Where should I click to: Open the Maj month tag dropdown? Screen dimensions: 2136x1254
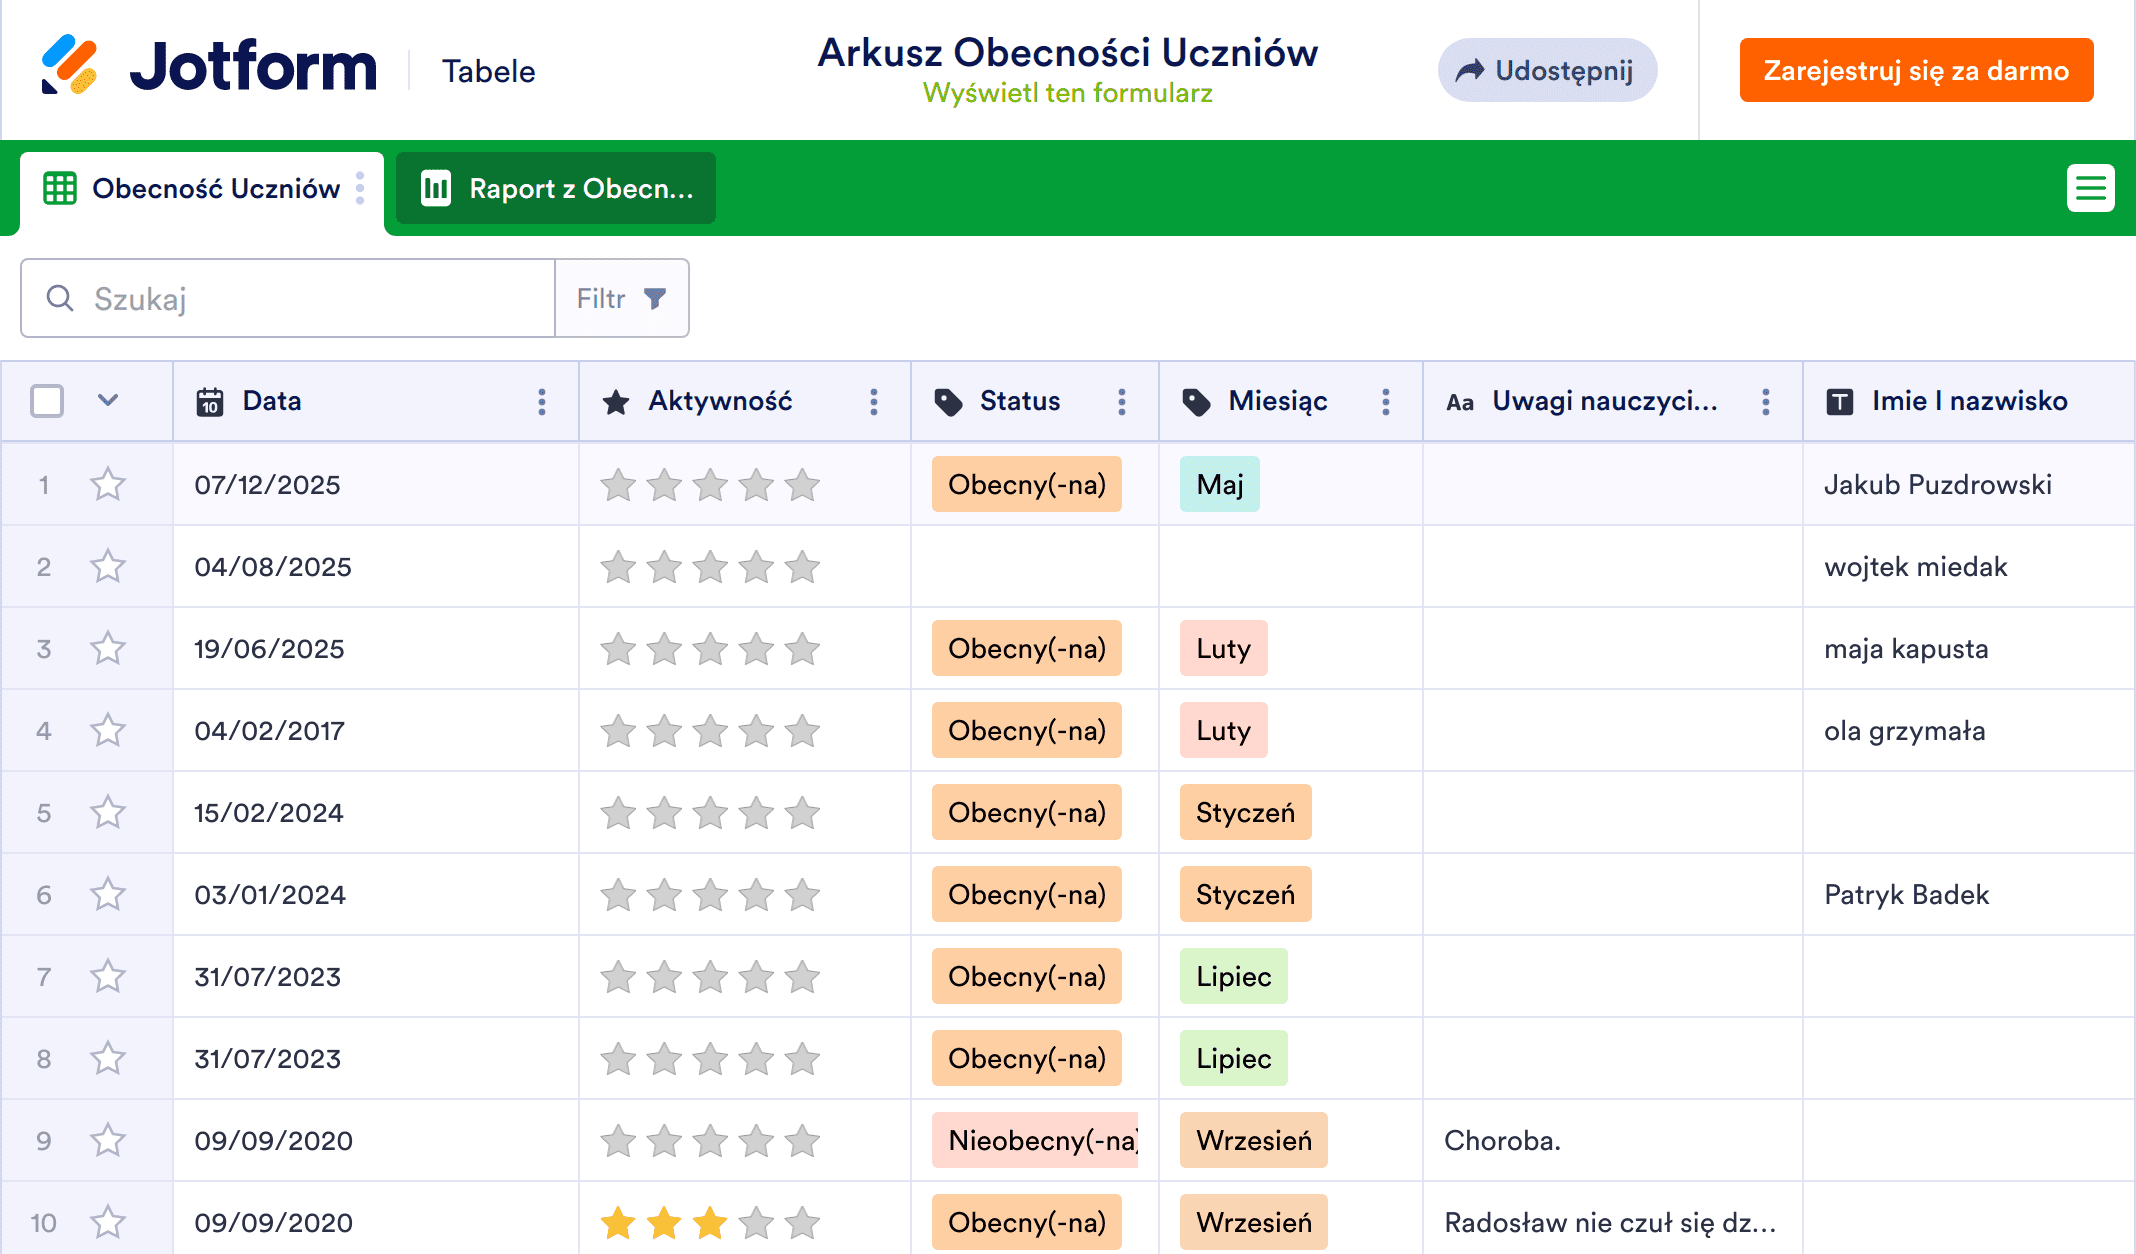[1219, 485]
